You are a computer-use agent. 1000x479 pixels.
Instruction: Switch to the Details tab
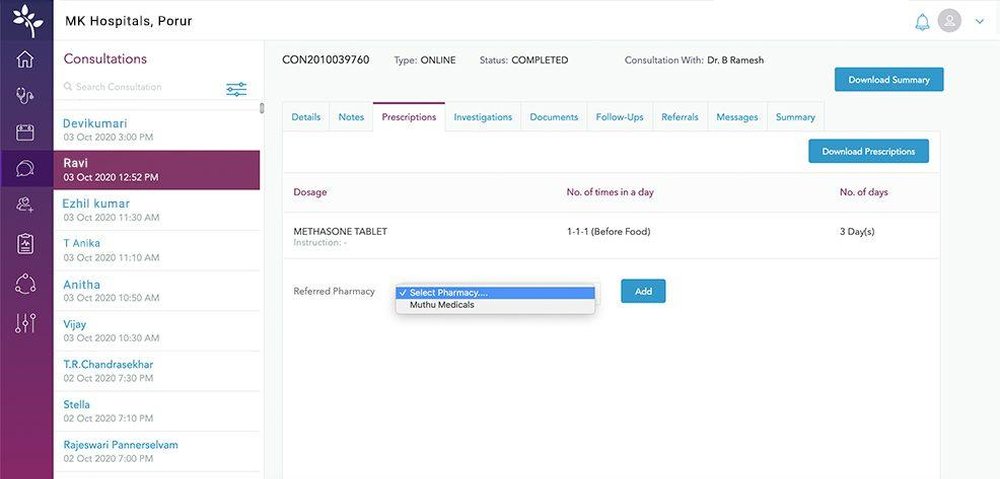pyautogui.click(x=306, y=117)
